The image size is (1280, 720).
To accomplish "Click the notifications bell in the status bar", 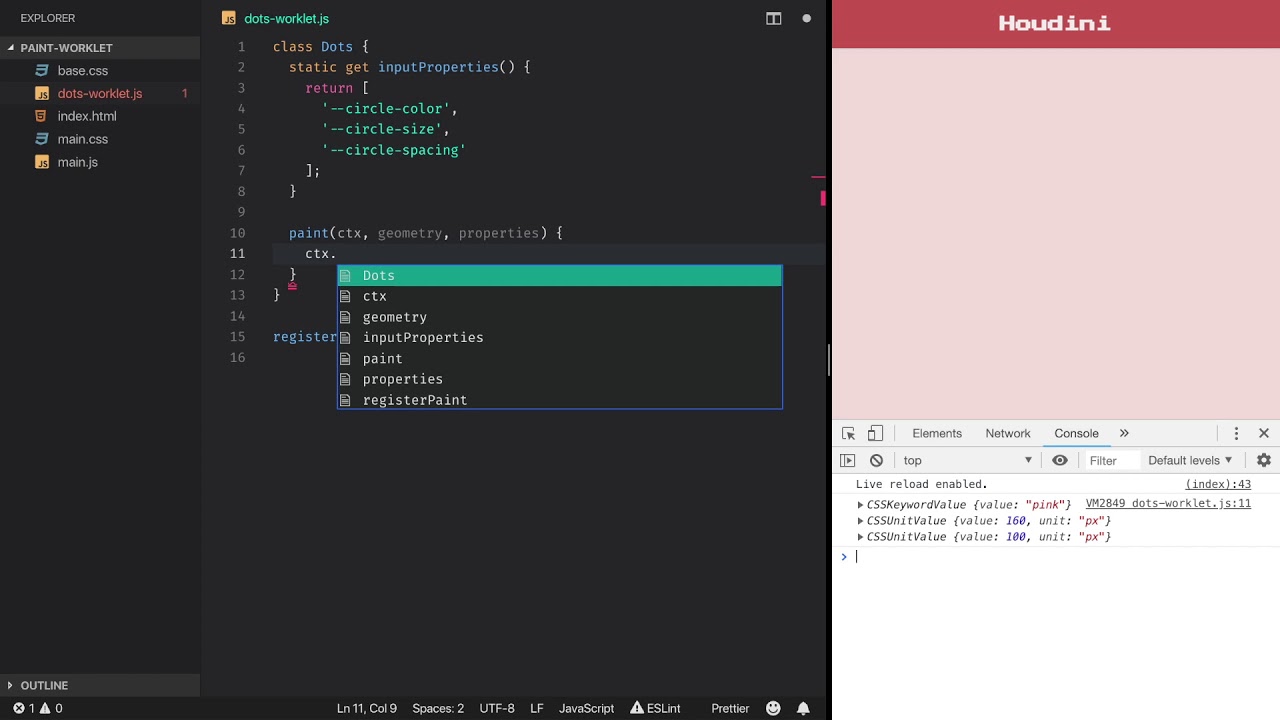I will coord(803,708).
